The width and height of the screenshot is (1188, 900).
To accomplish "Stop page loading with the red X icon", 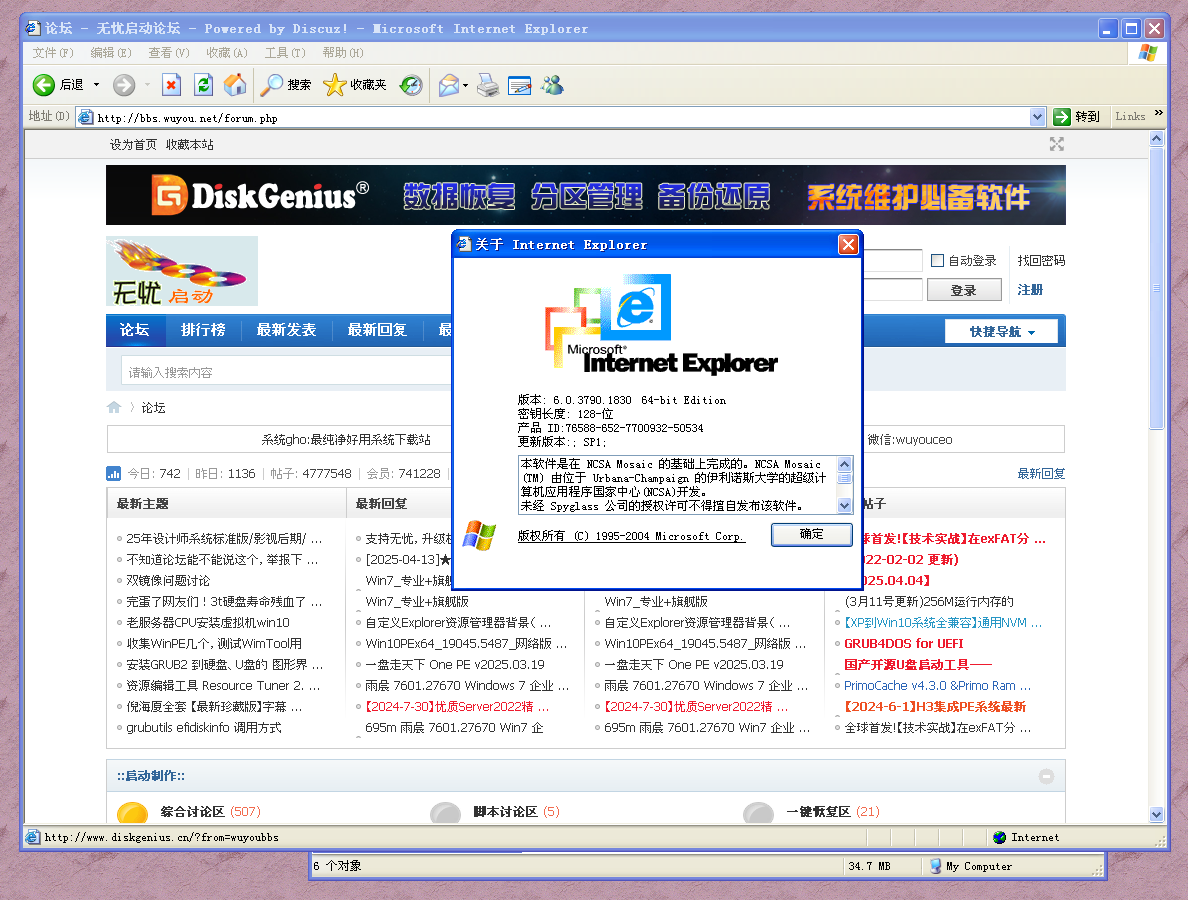I will tap(172, 85).
